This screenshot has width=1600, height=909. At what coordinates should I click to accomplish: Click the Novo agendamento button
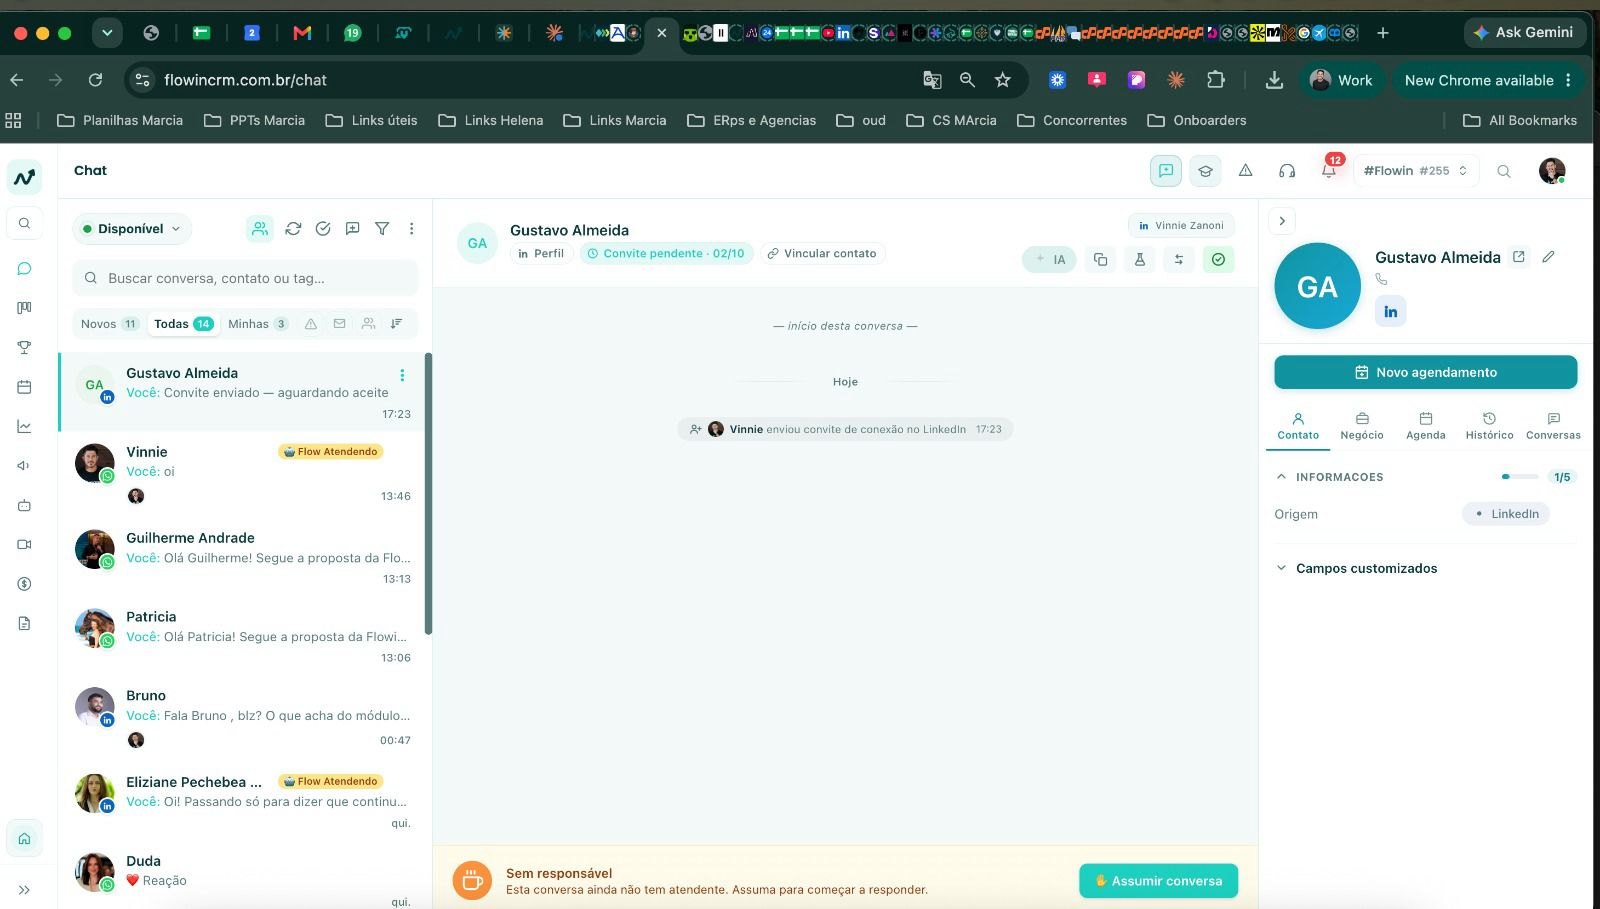pyautogui.click(x=1425, y=372)
